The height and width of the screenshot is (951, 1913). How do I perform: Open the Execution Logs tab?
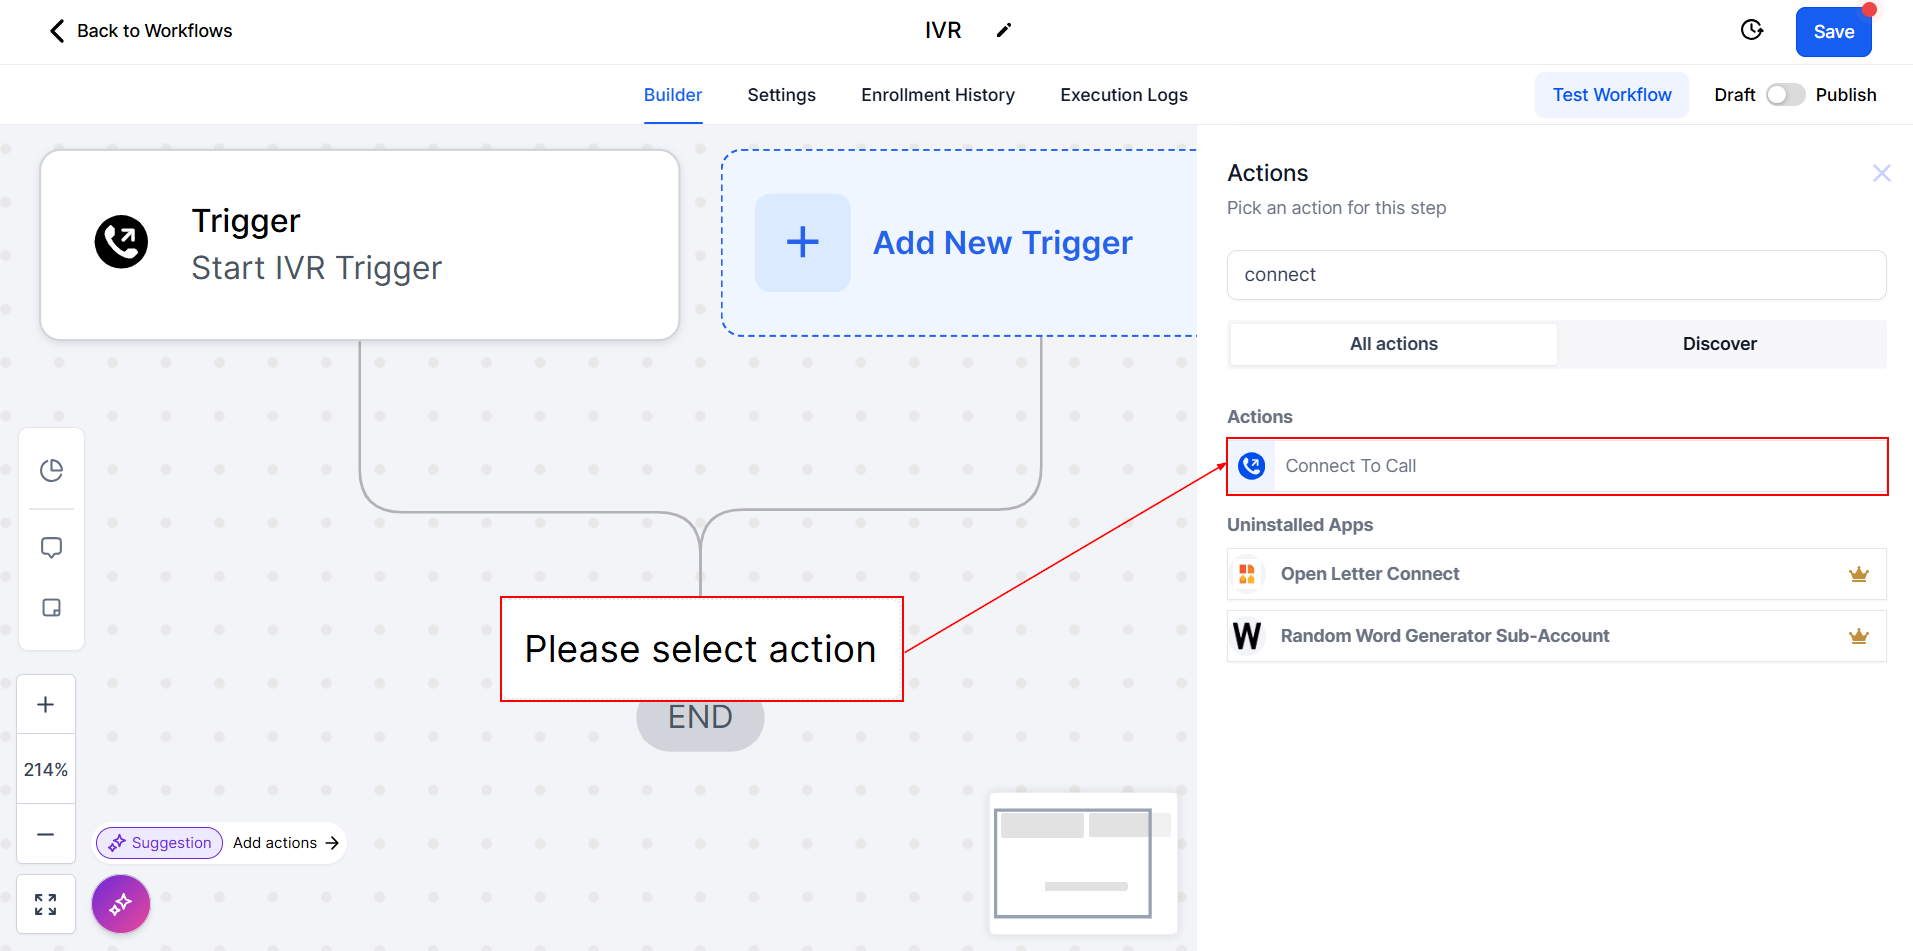1123,95
